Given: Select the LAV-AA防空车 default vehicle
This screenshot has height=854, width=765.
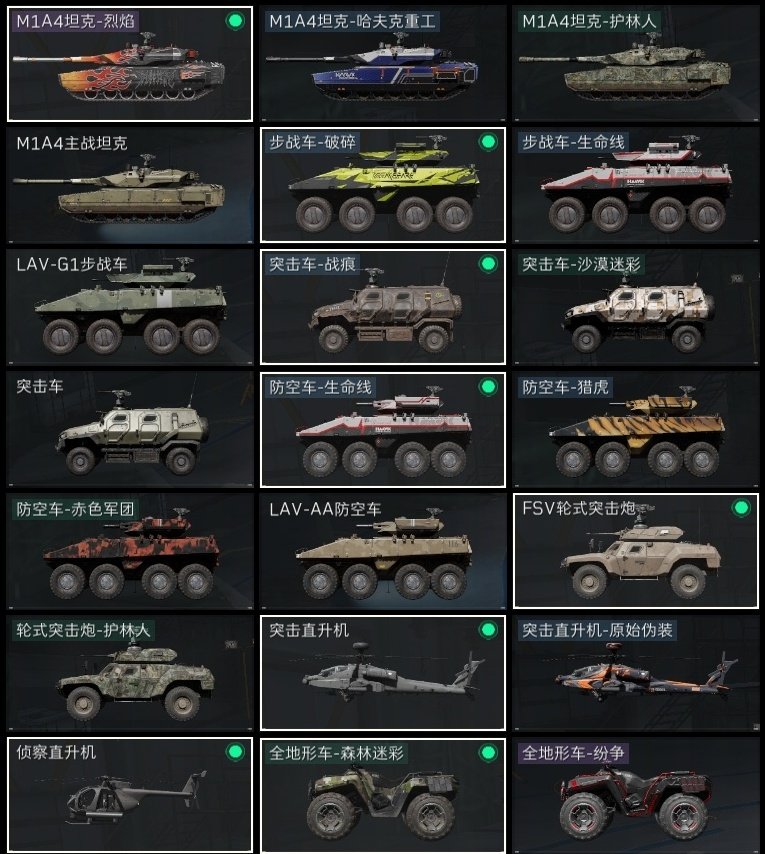Looking at the screenshot, I should tap(383, 551).
